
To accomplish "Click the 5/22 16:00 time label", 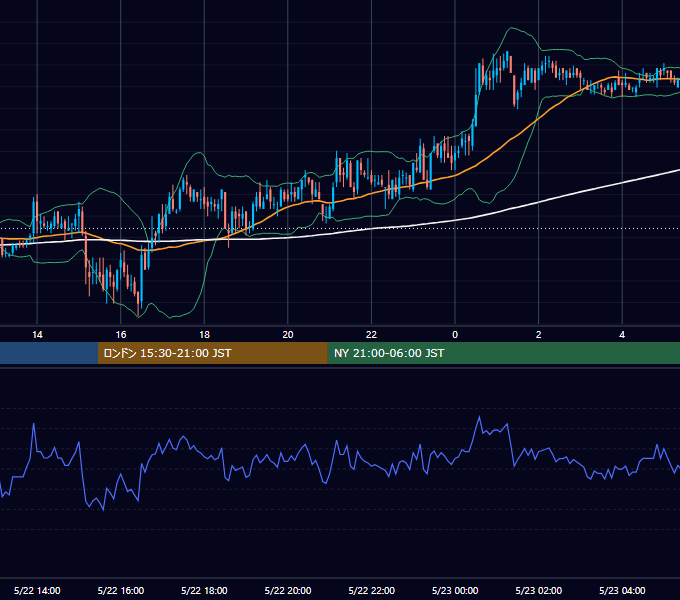I will click(x=121, y=590).
